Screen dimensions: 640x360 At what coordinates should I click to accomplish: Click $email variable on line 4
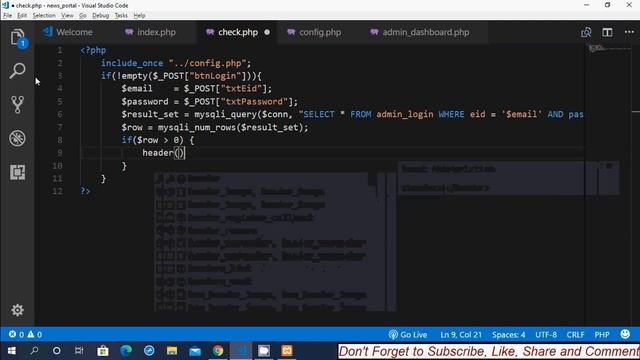point(137,89)
